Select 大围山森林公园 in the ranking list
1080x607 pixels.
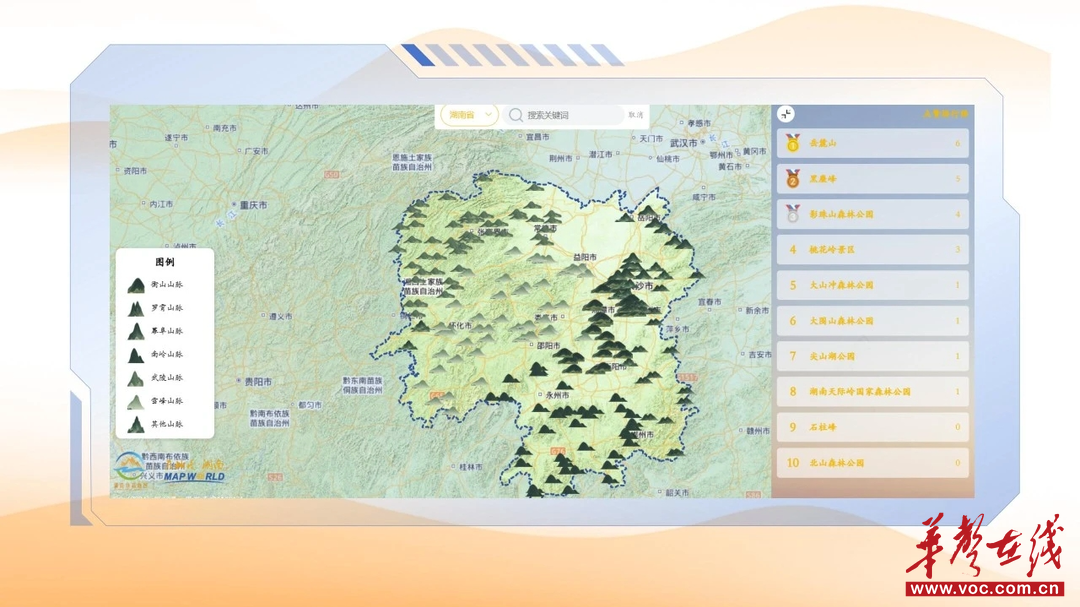click(873, 321)
